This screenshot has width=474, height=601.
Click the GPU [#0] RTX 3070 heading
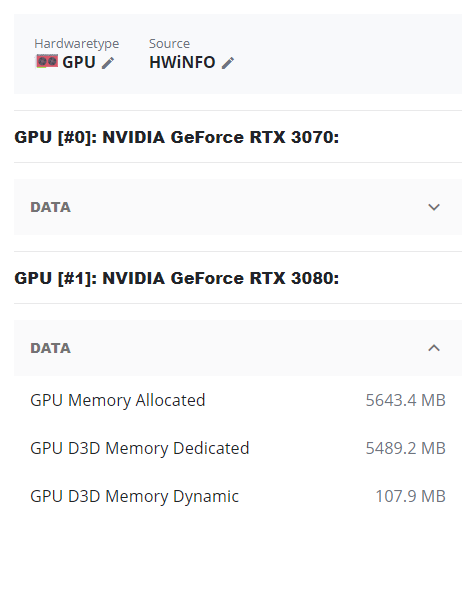[x=177, y=137]
